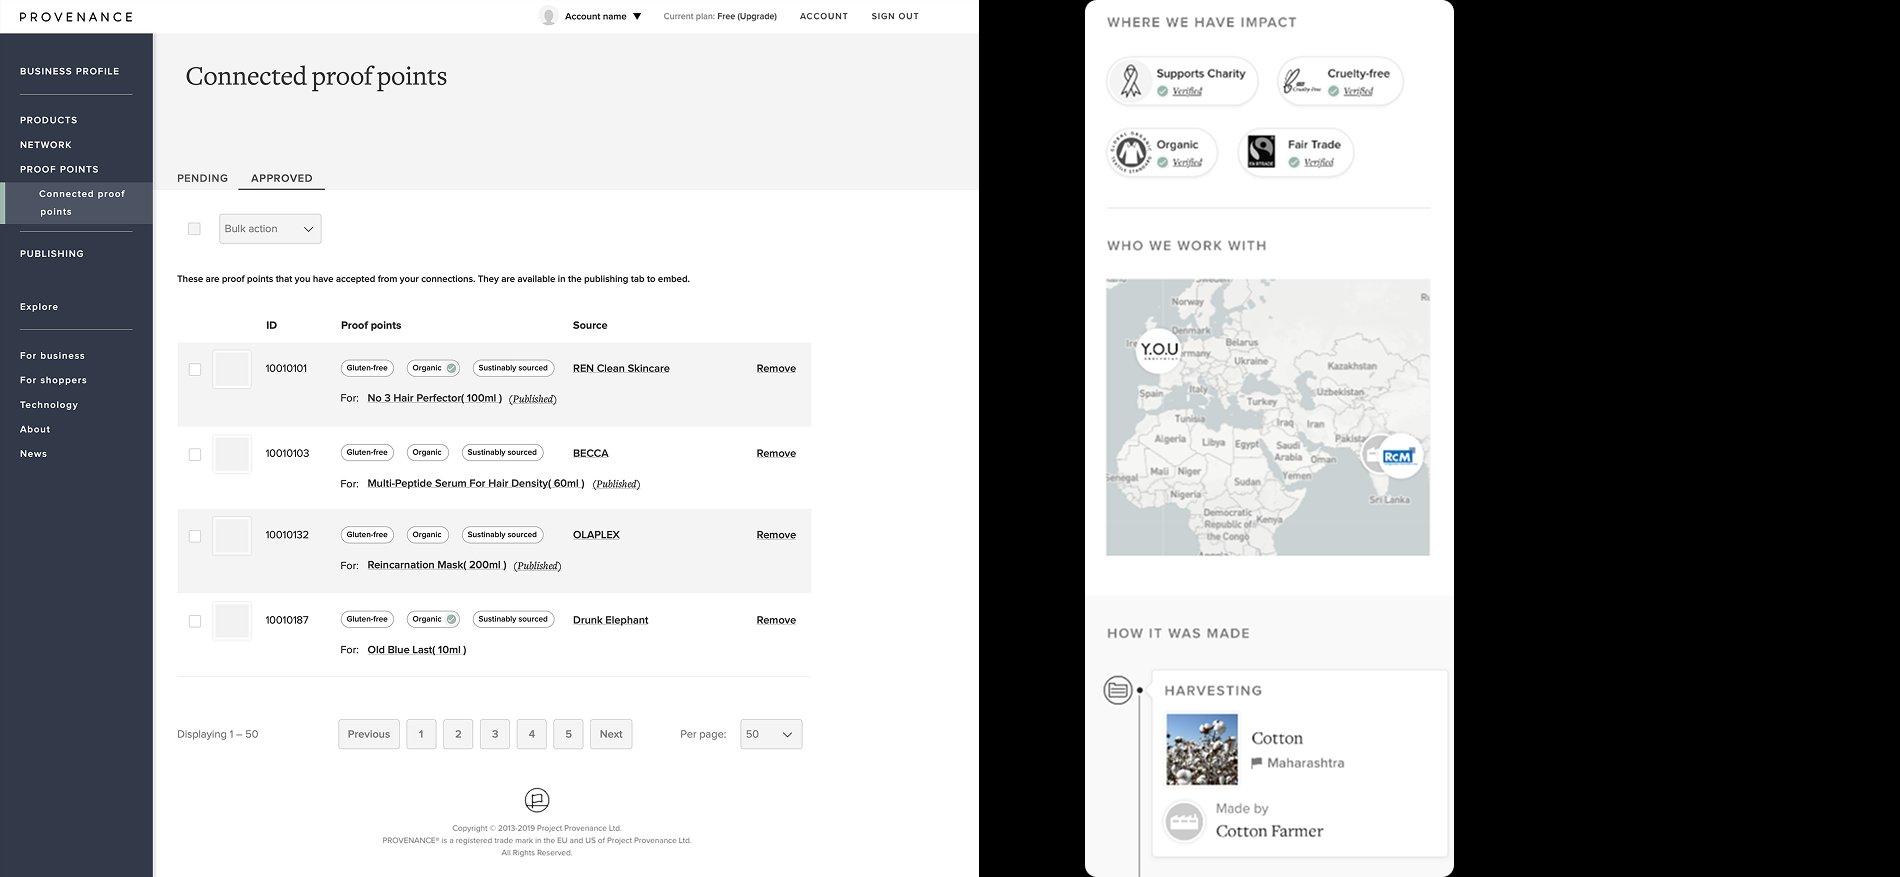Click verified tick under Supports Charity

(1163, 91)
